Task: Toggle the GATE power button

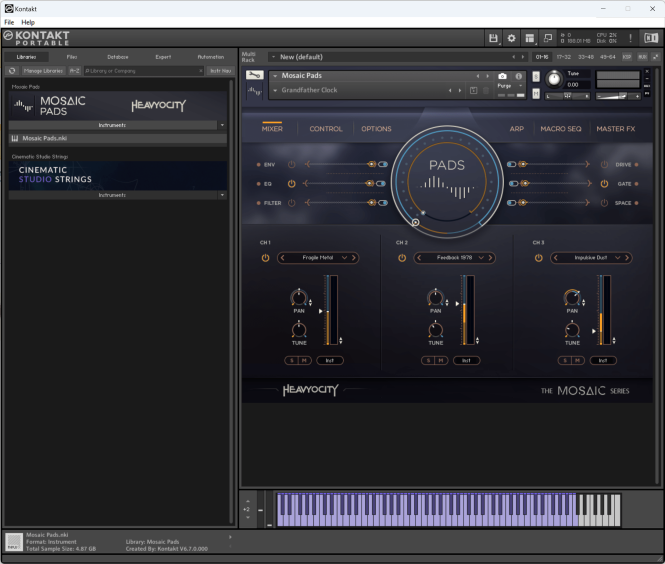Action: [604, 184]
